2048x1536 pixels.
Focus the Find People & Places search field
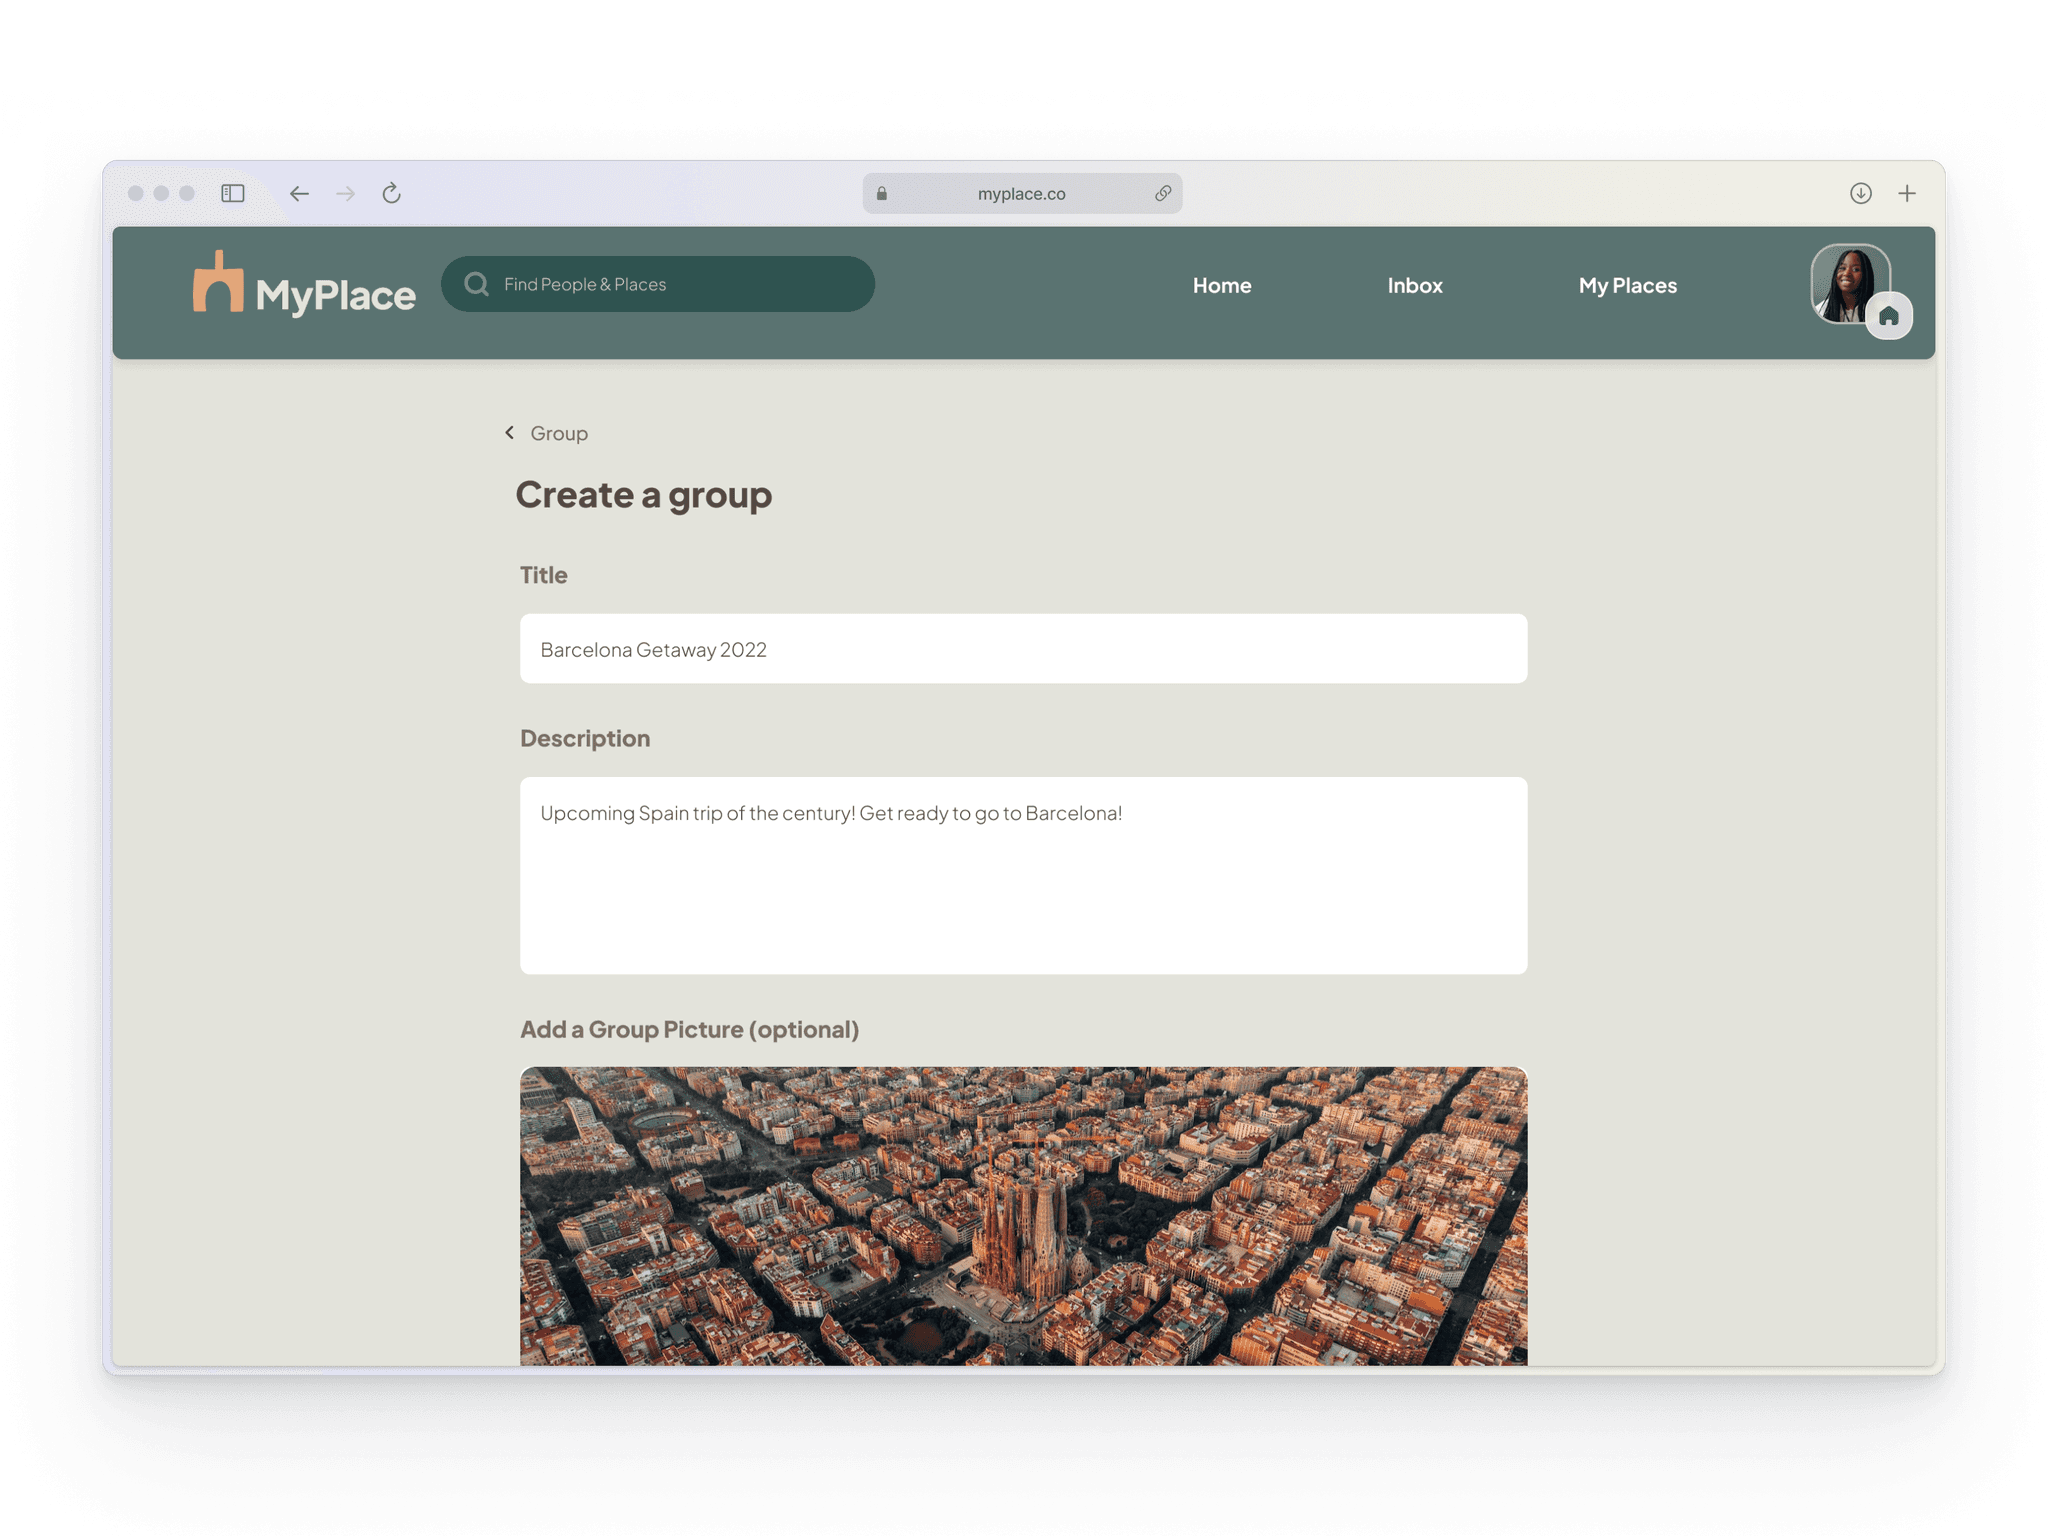pos(658,284)
